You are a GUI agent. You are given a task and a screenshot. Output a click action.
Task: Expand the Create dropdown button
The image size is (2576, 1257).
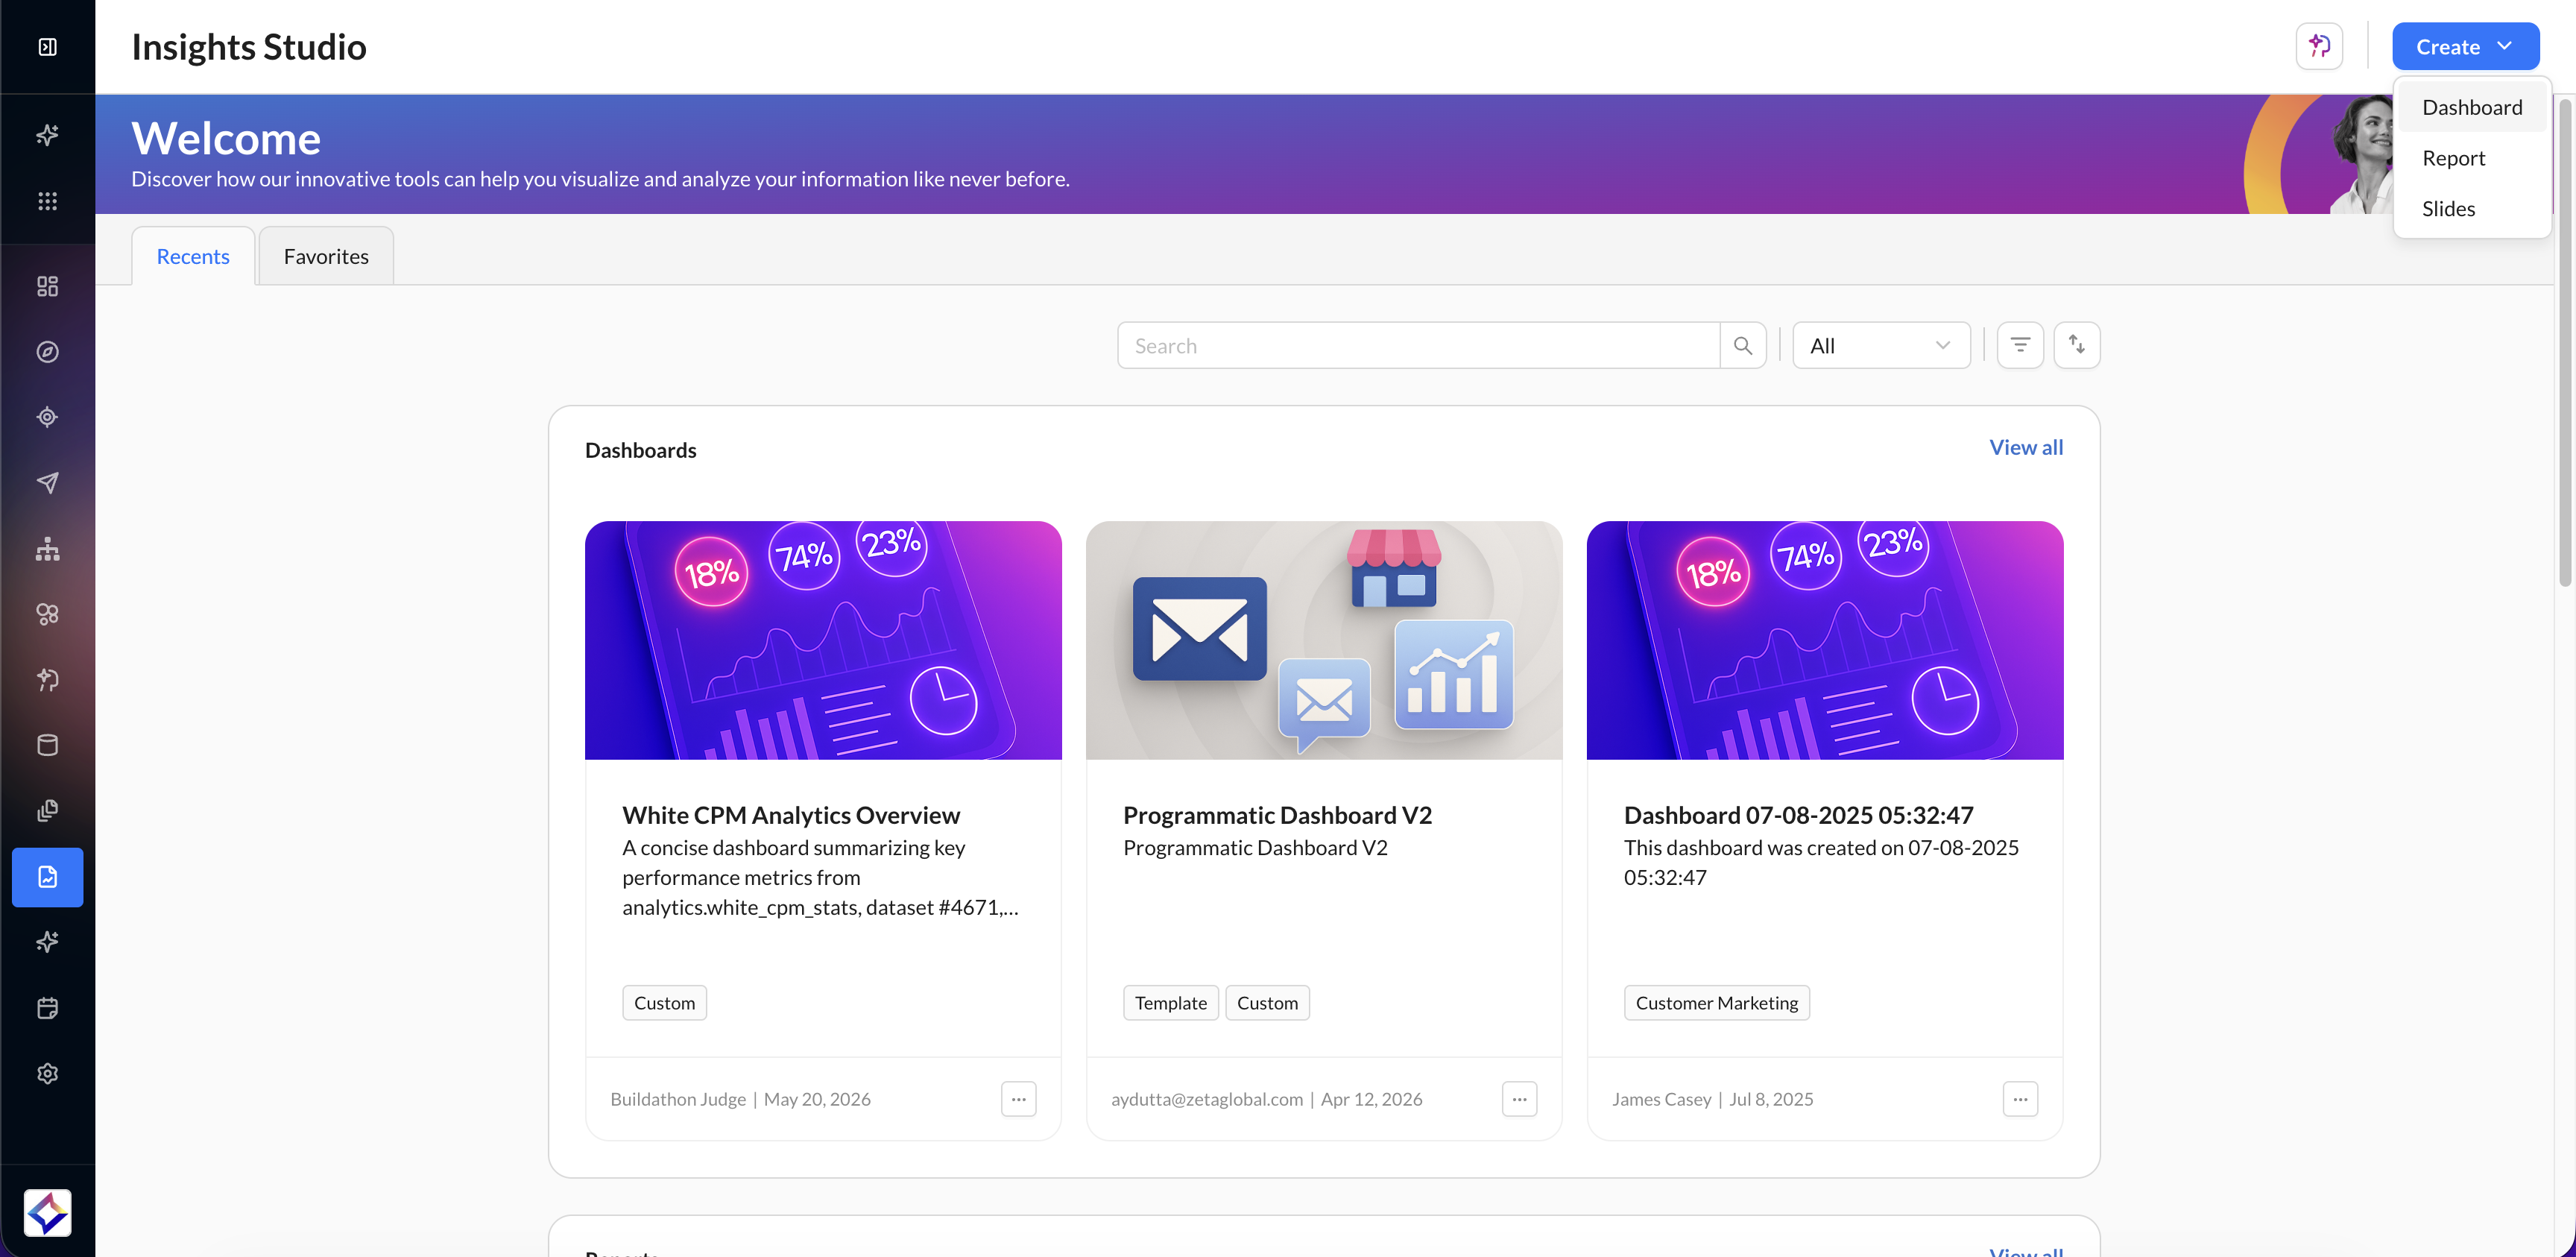2466,46
